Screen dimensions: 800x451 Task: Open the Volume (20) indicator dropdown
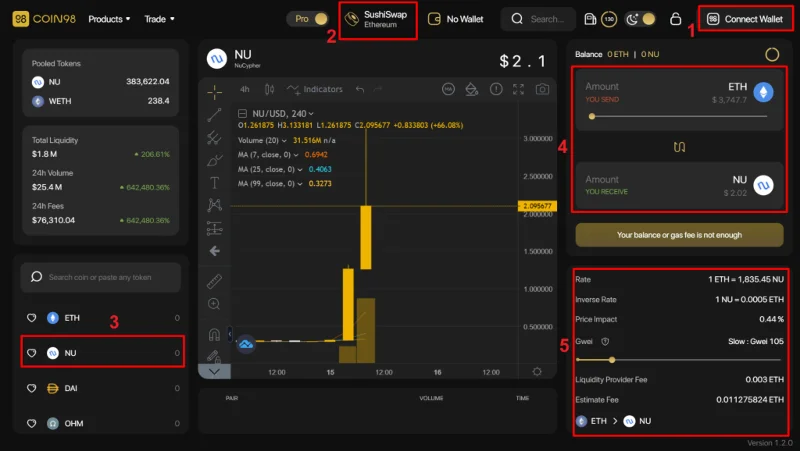pyautogui.click(x=262, y=140)
